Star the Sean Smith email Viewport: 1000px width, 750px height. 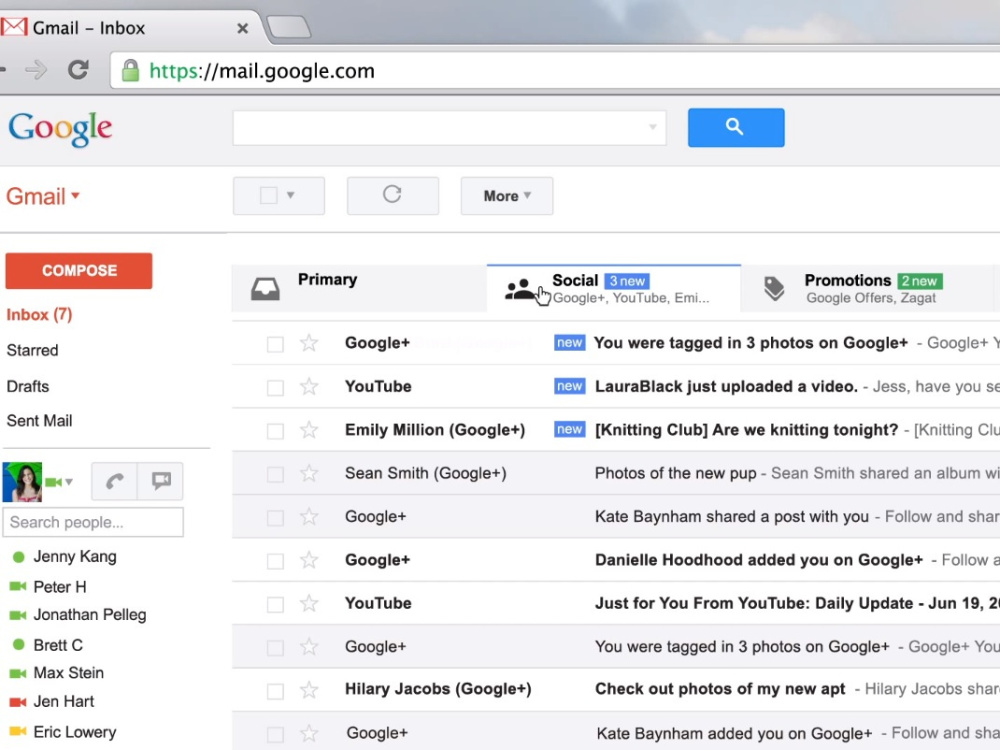(309, 473)
